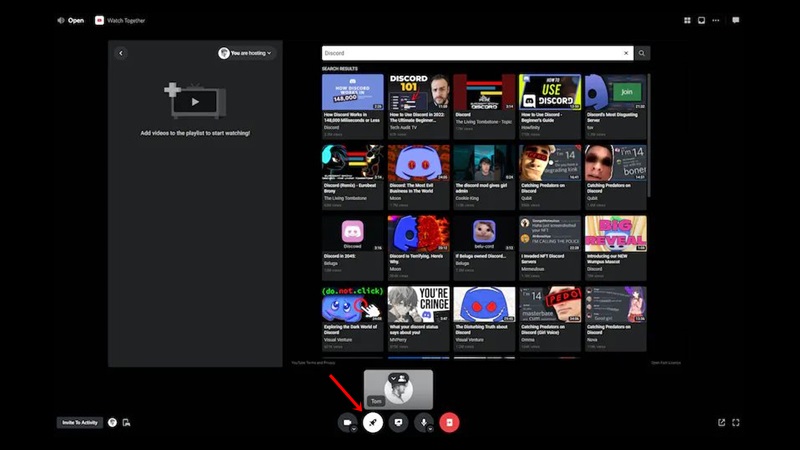Screen dimensions: 800x450
Task: Add 'Introducing our NEW Wumpus Mascot' video
Action: (616, 248)
